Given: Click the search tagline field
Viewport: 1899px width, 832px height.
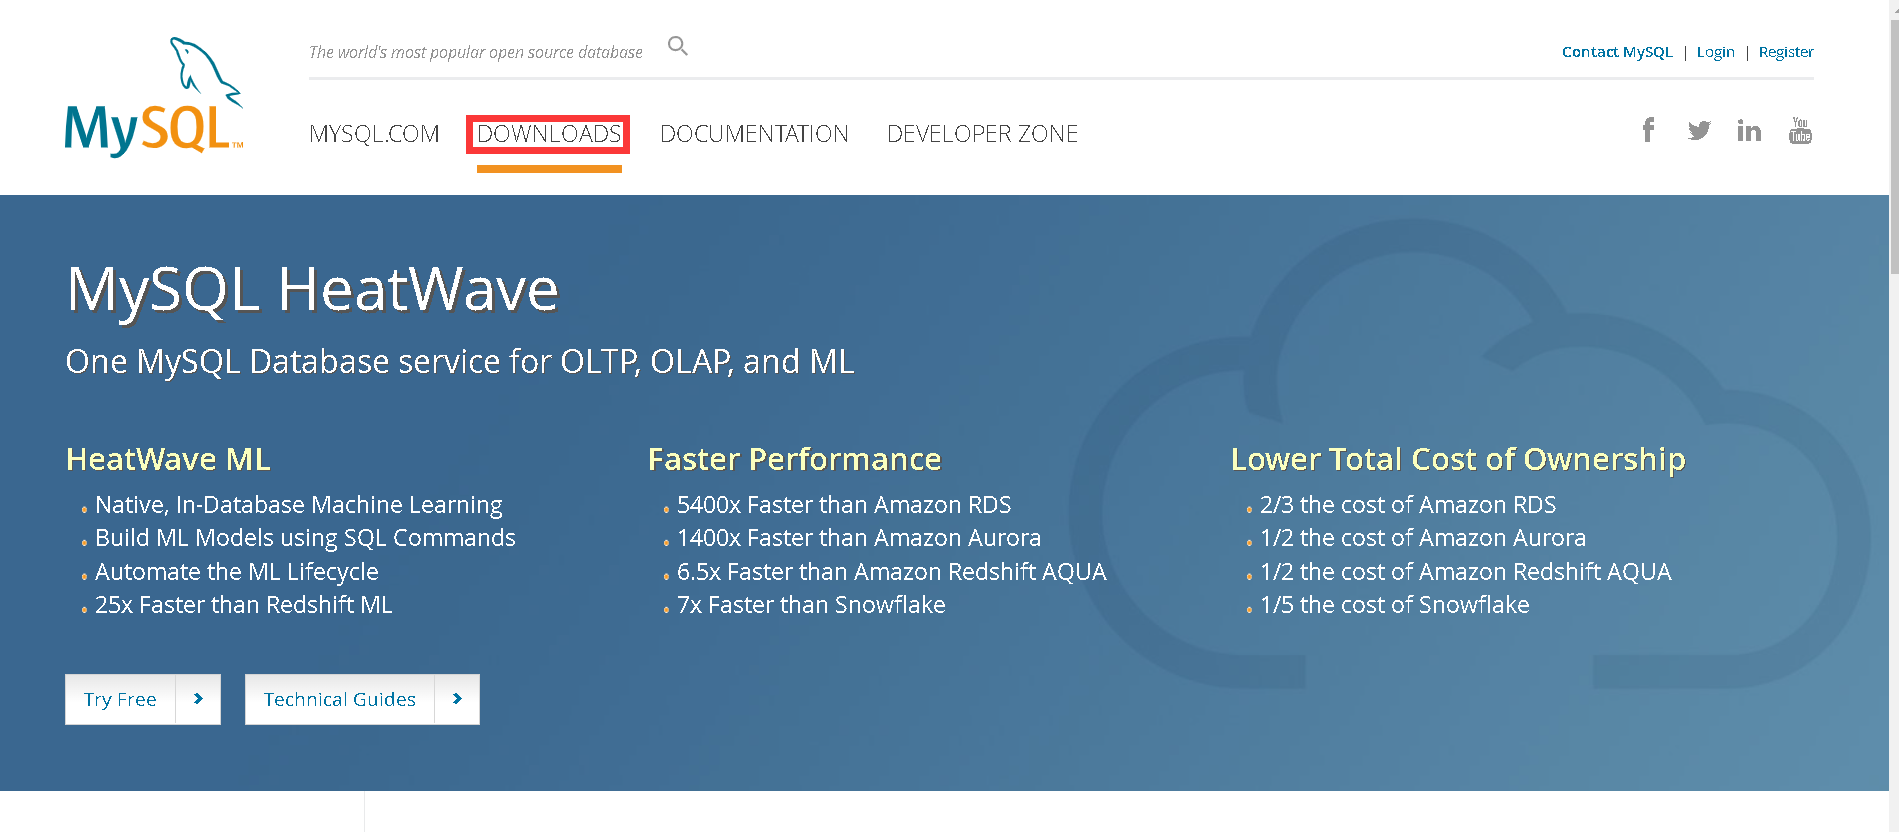Looking at the screenshot, I should [476, 52].
